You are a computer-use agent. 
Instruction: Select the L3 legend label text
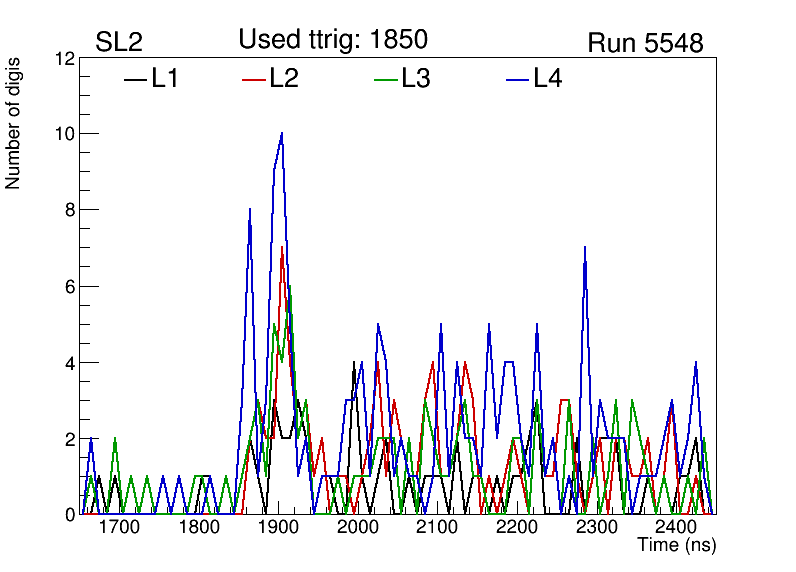[415, 79]
